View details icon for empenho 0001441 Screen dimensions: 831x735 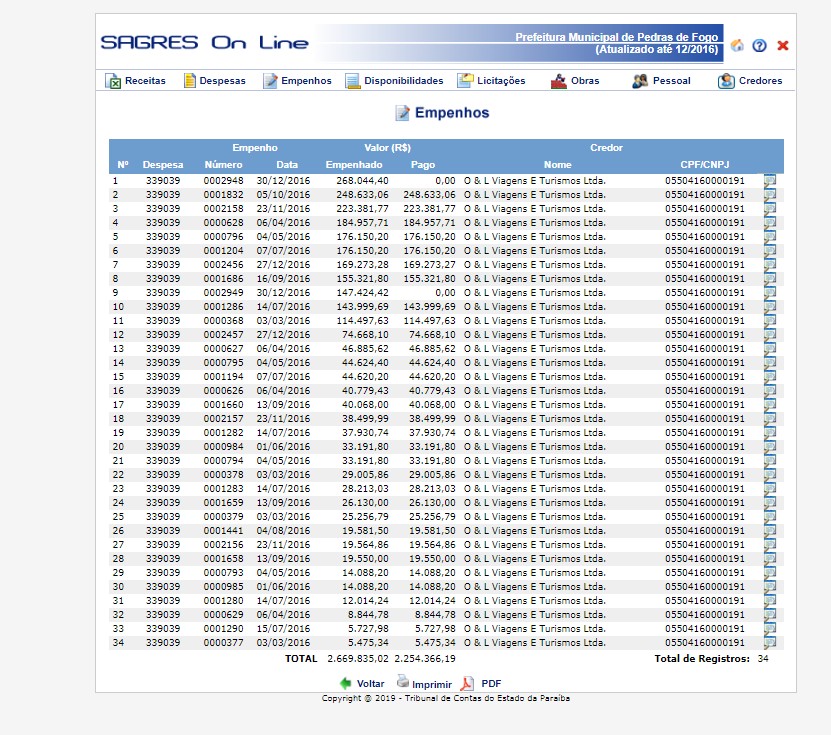click(770, 530)
